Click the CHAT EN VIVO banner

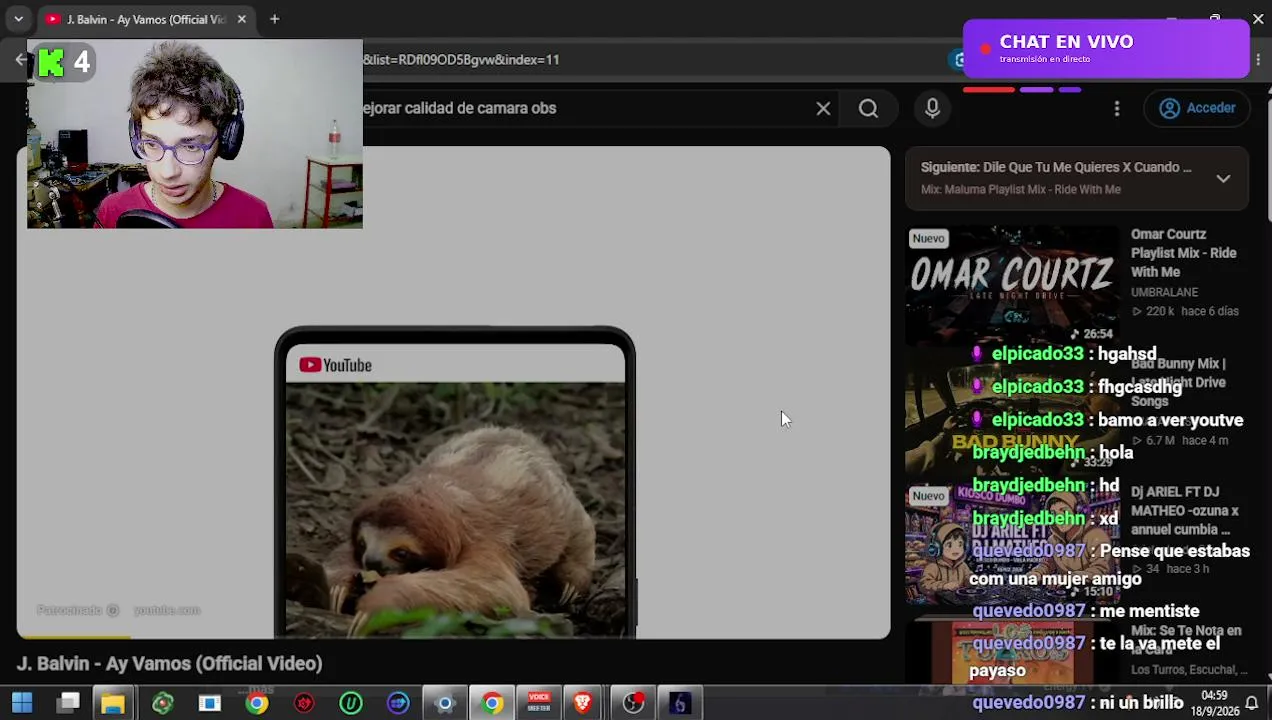[1106, 48]
